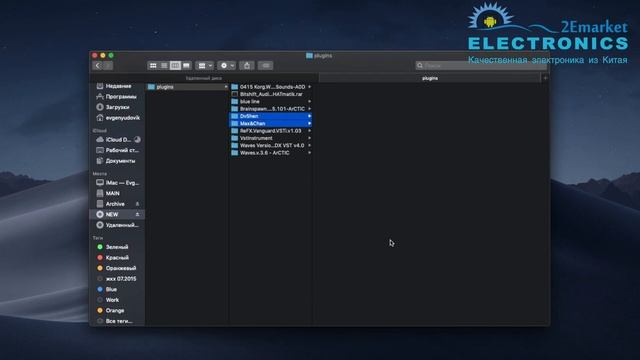This screenshot has height=360, width=640.
Task: Select the plugins folder in first column
Action: (187, 87)
